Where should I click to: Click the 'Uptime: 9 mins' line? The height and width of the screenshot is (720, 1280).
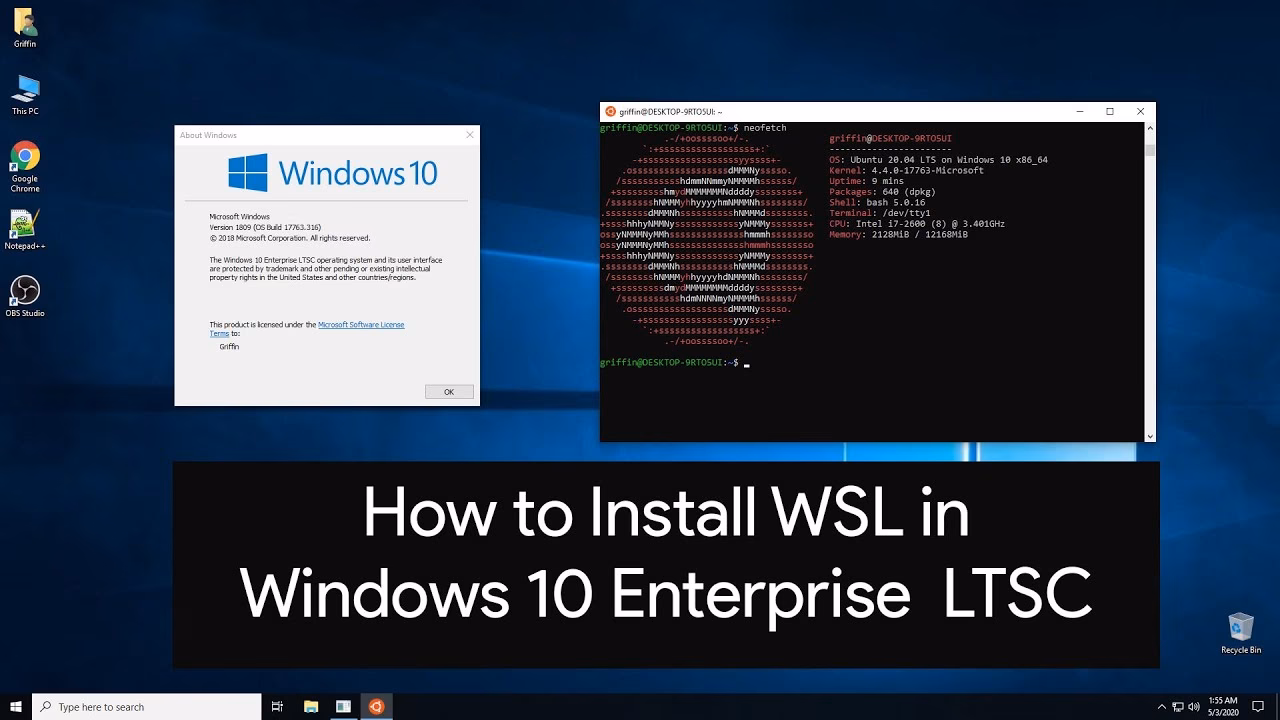tap(866, 181)
